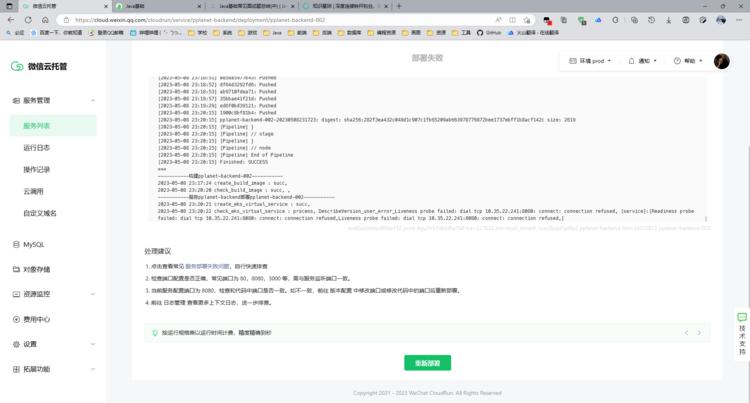Open browser settings and more menu
The height and width of the screenshot is (403, 750).
point(739,20)
